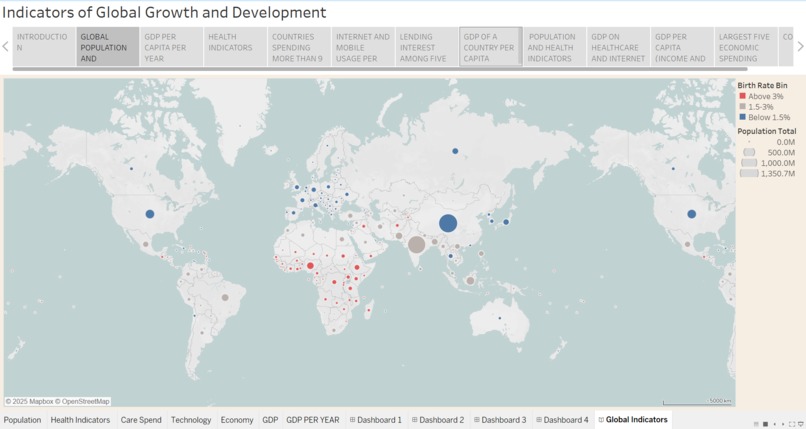
Task: Switch to the Technology sheet tab
Action: [x=191, y=420]
